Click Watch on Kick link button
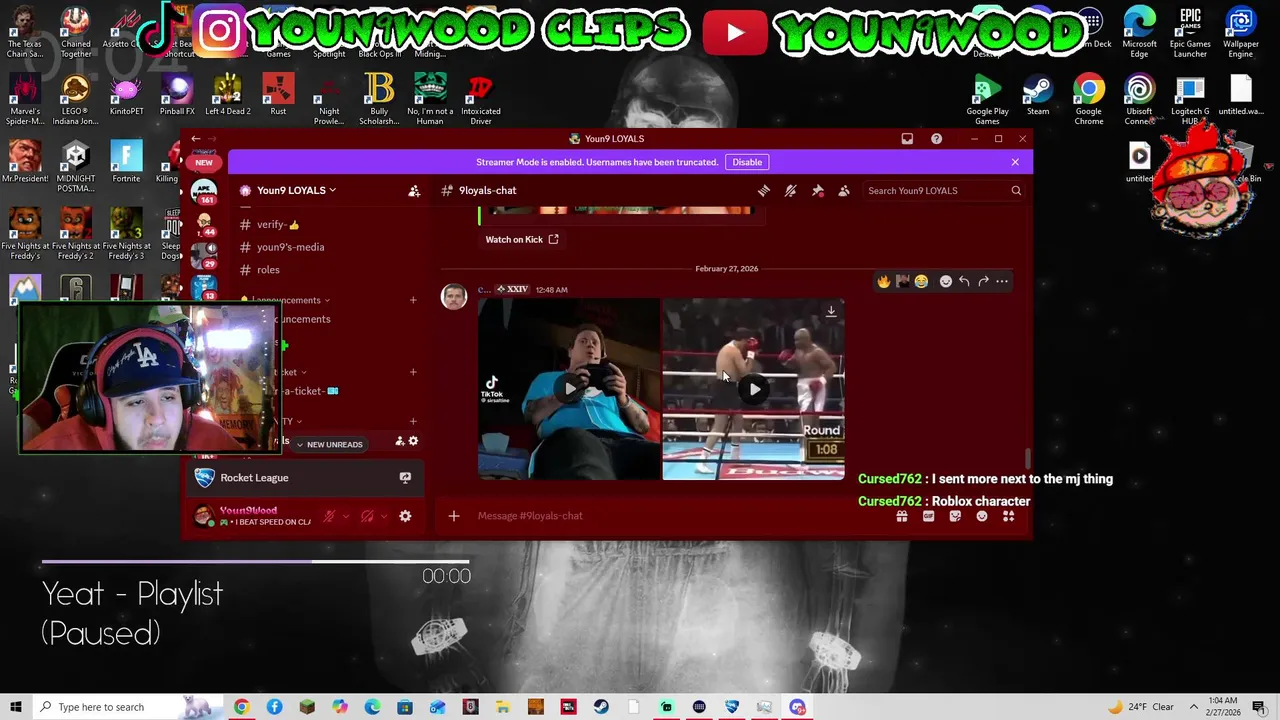This screenshot has height=720, width=1280. 521,239
